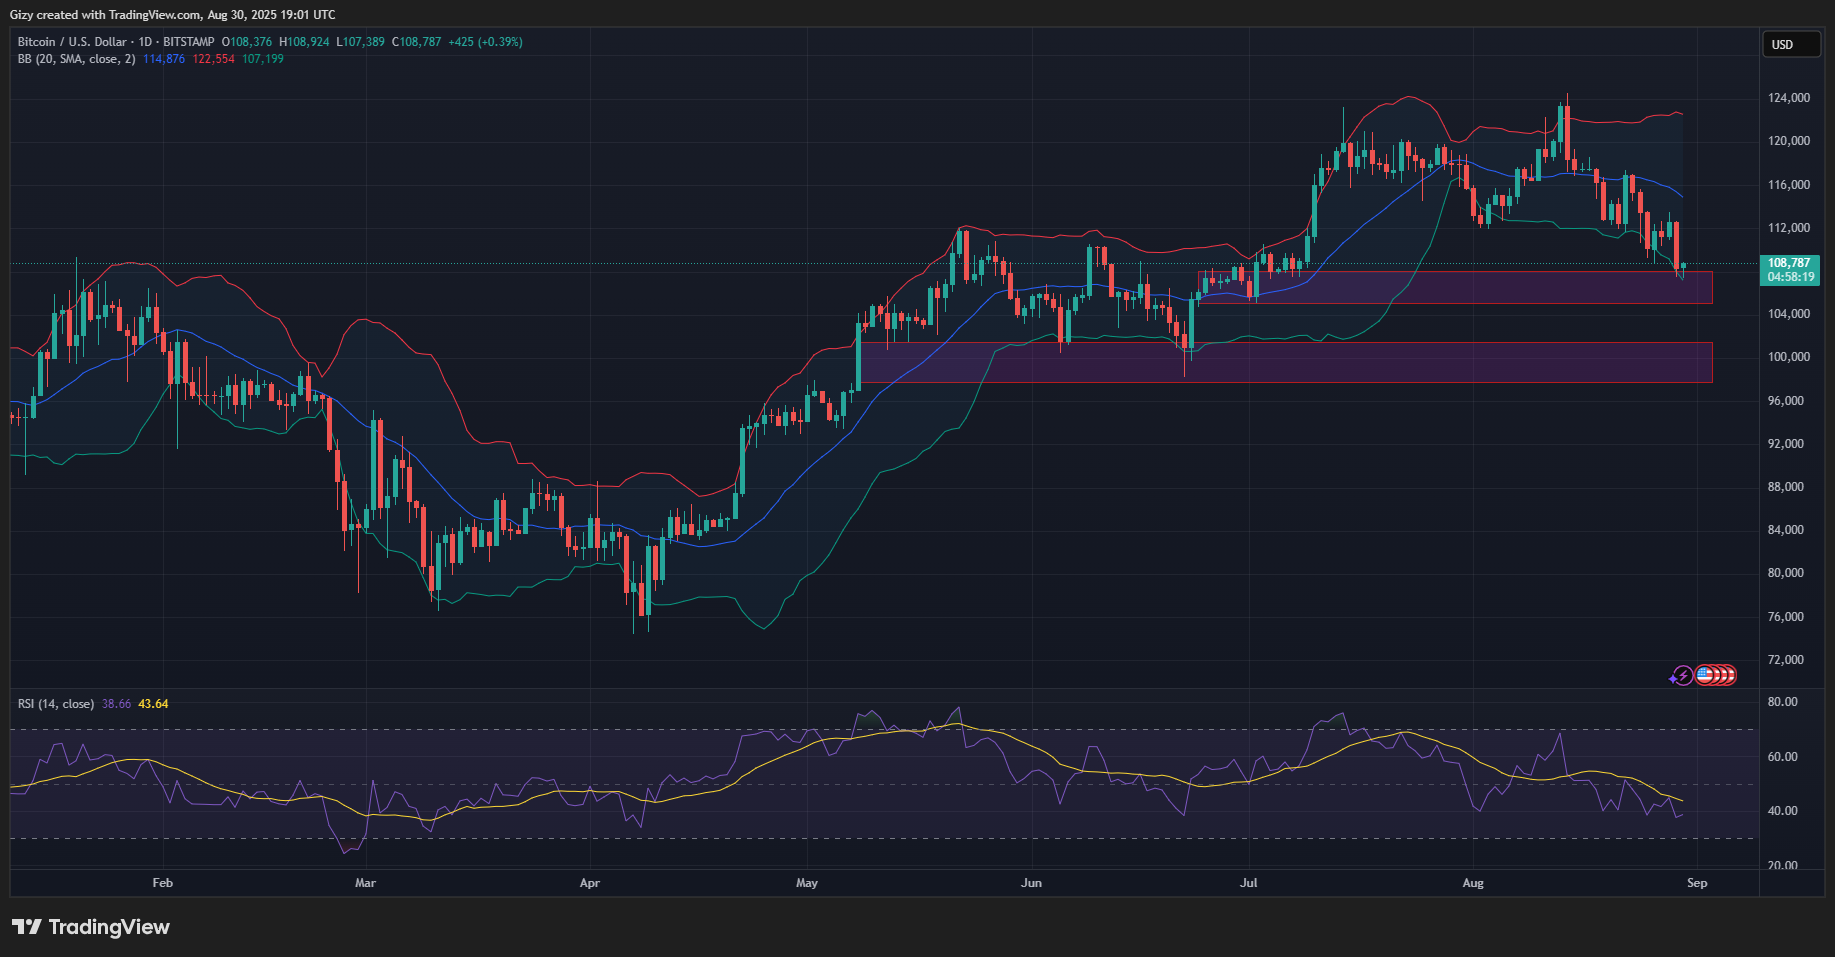
Task: Click the TradingView logo at bottom left
Action: pyautogui.click(x=91, y=927)
